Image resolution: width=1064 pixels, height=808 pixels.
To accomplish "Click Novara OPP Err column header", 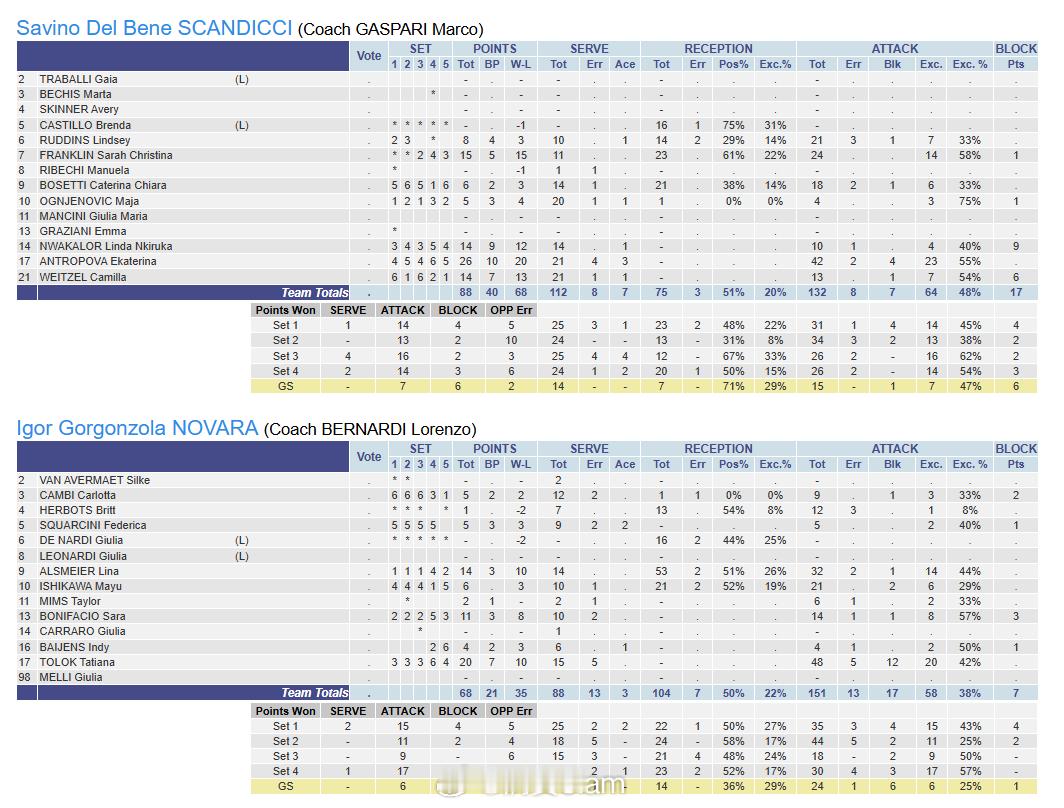I will [511, 711].
